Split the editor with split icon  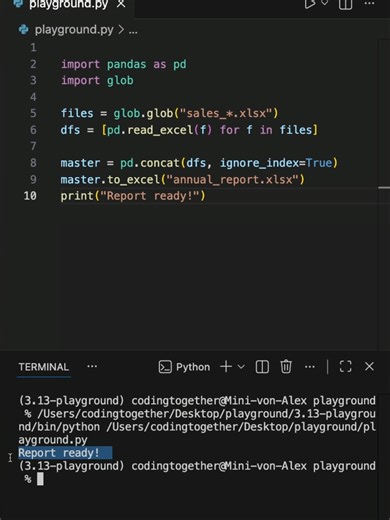point(346,4)
